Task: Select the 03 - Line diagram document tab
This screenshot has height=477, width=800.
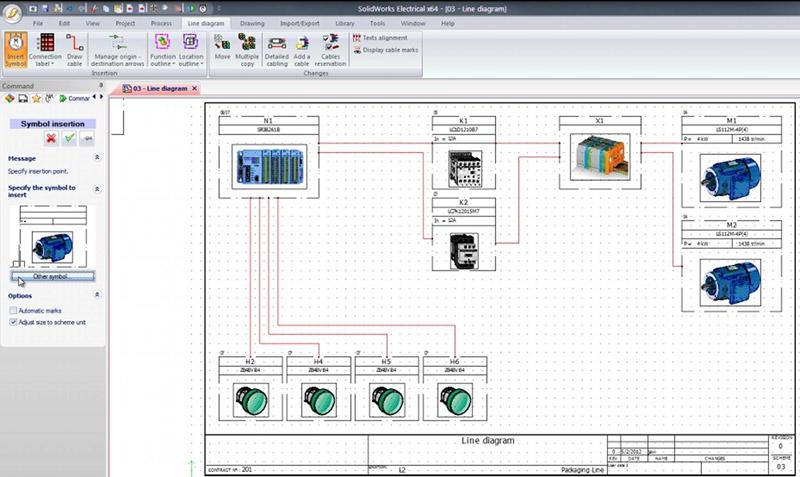Action: coord(156,89)
